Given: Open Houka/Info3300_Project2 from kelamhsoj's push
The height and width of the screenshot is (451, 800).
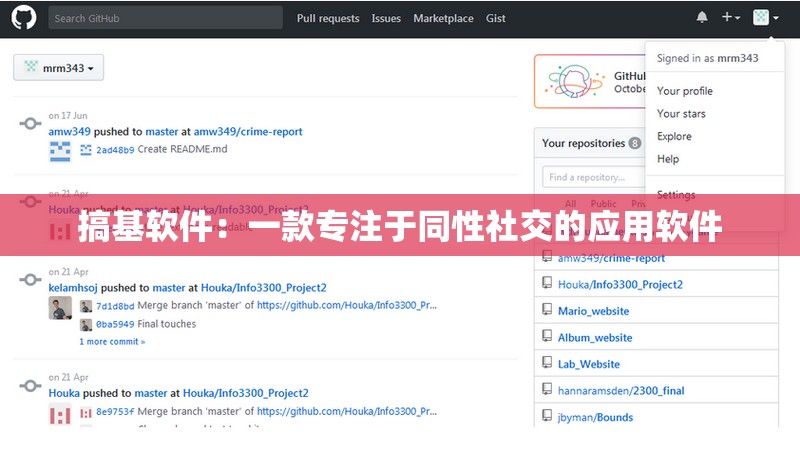Looking at the screenshot, I should pos(263,288).
